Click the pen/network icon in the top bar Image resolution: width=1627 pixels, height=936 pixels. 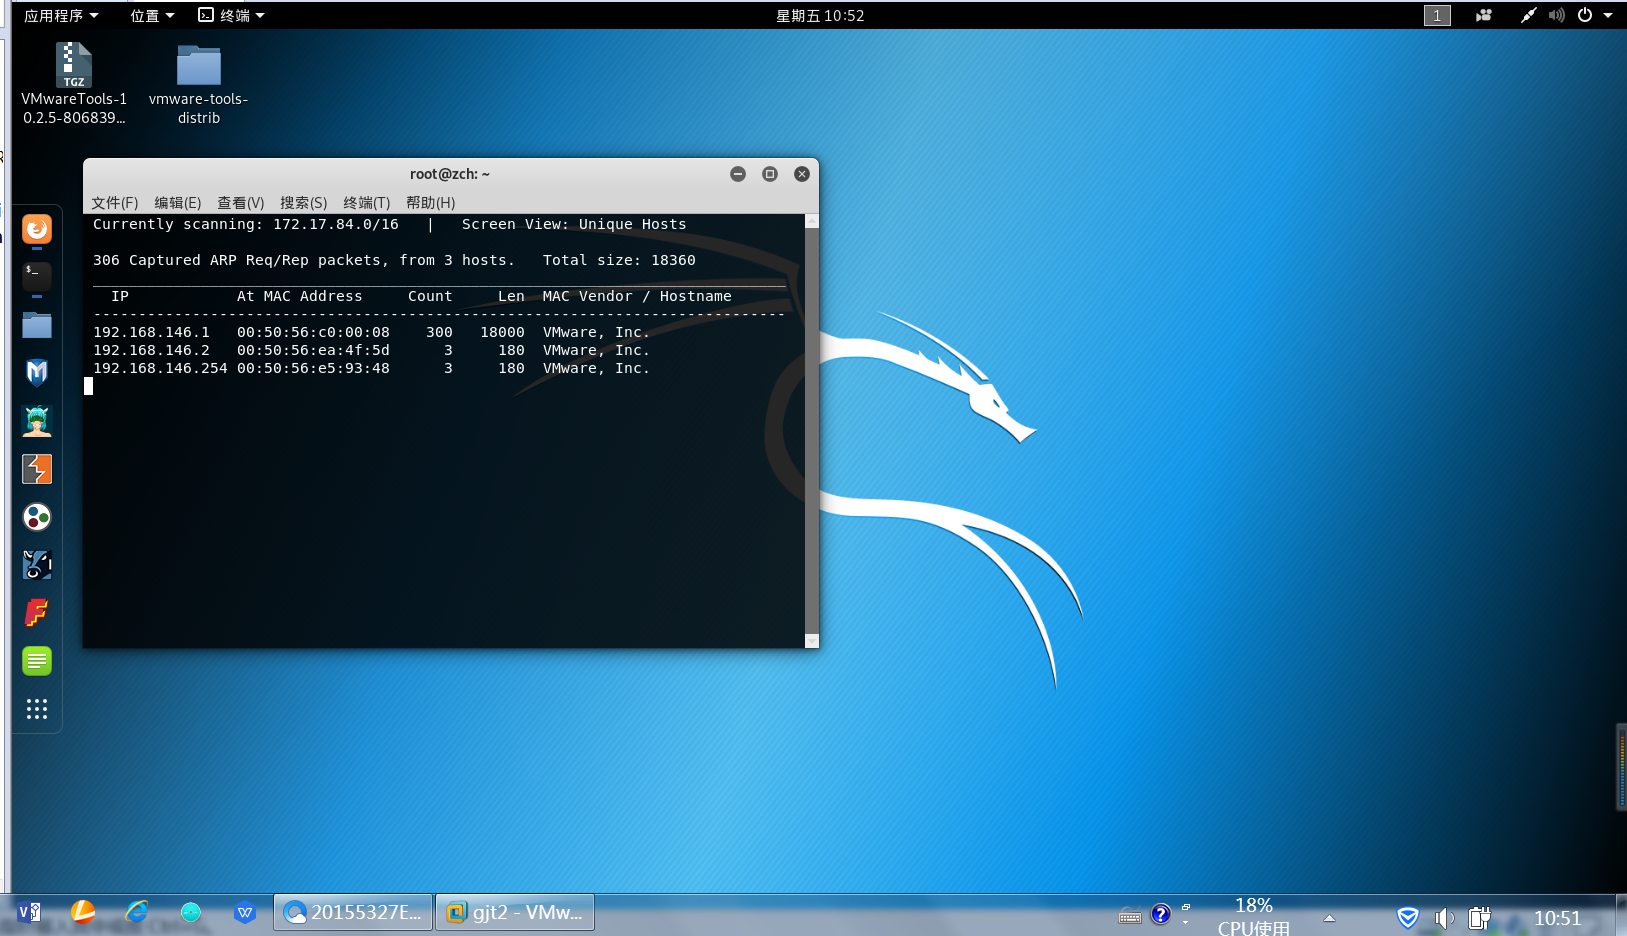point(1528,15)
